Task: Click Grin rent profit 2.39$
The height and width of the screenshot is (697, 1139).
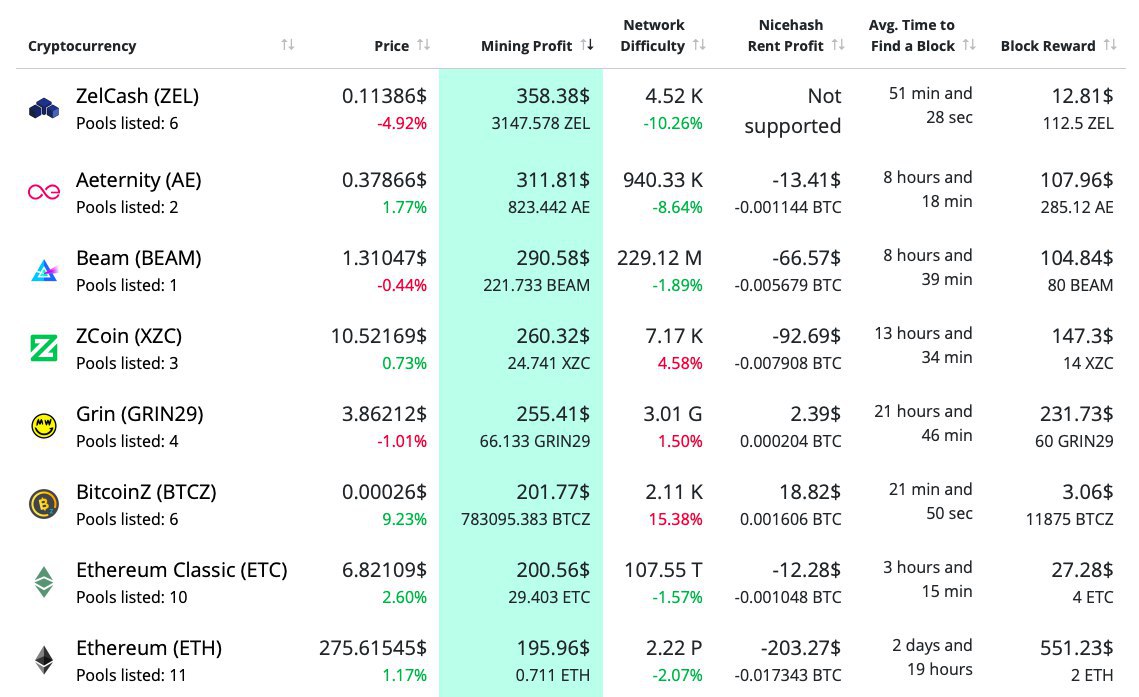Action: [x=816, y=414]
